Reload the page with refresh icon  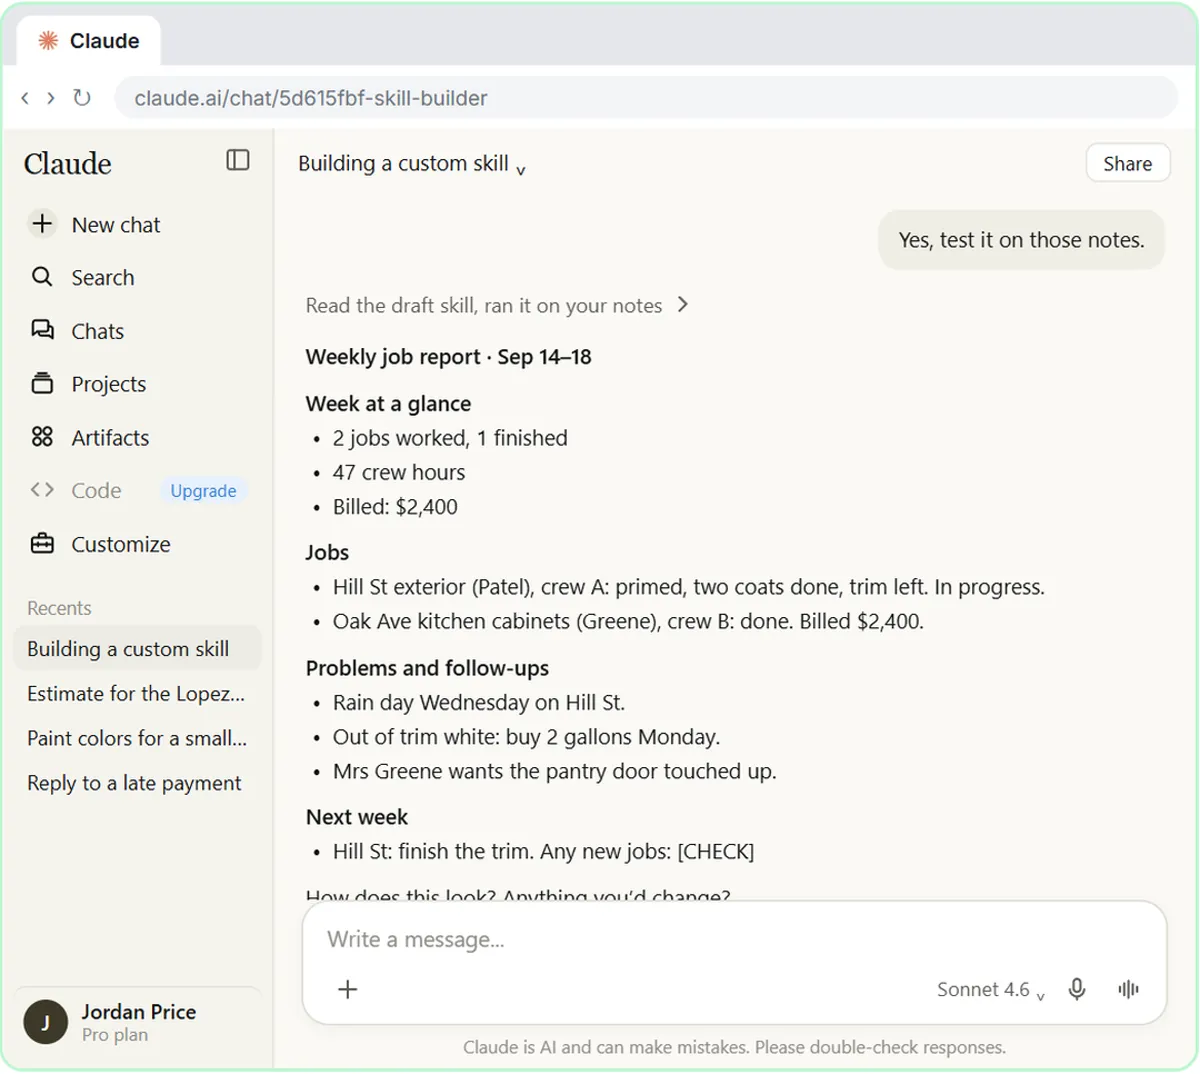tap(82, 98)
